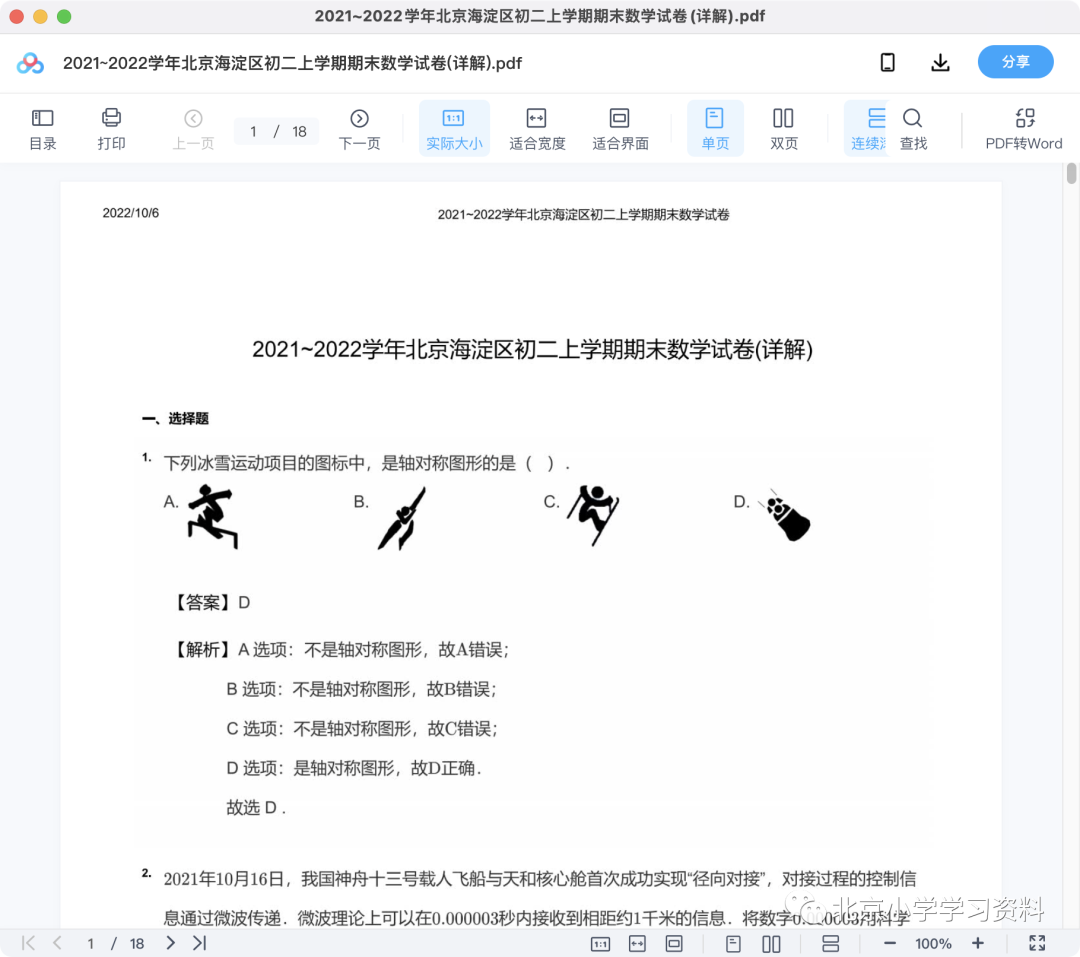Click the 一、选择题 section heading

[x=175, y=419]
